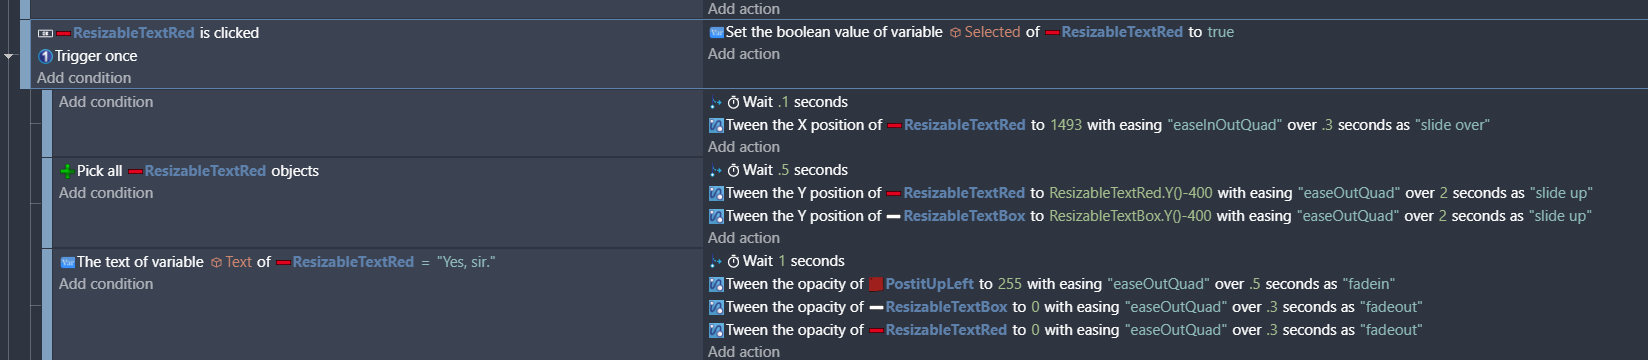Click the green Pick all plus icon
Screen dimensions: 1648x360
(x=67, y=171)
